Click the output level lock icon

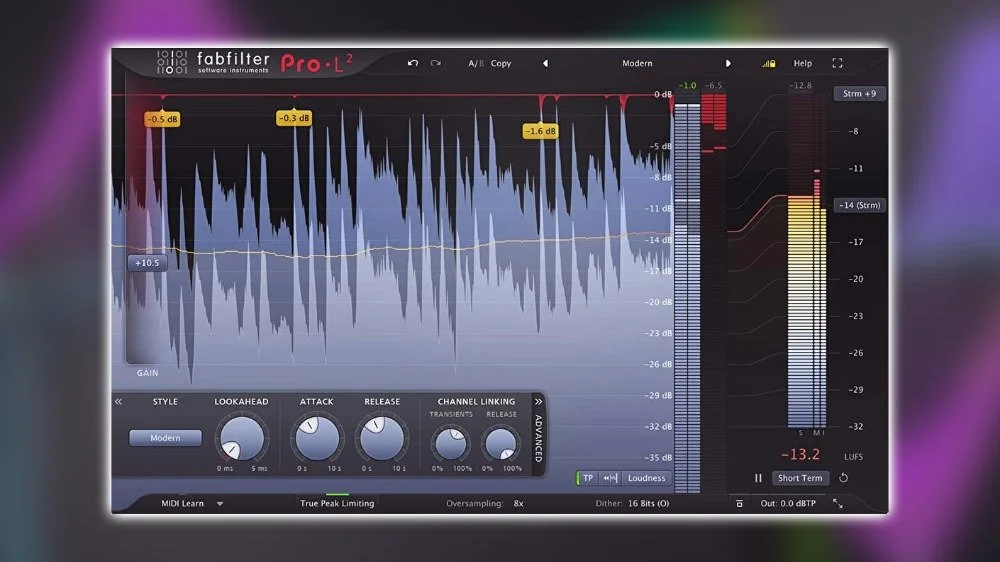769,63
